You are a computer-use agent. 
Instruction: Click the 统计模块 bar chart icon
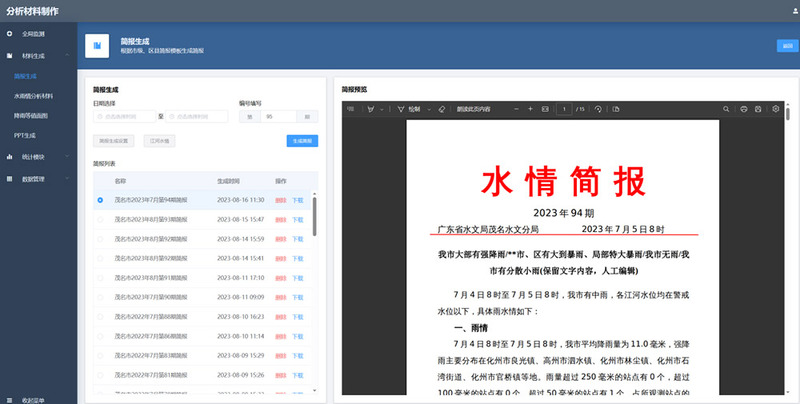[9, 157]
